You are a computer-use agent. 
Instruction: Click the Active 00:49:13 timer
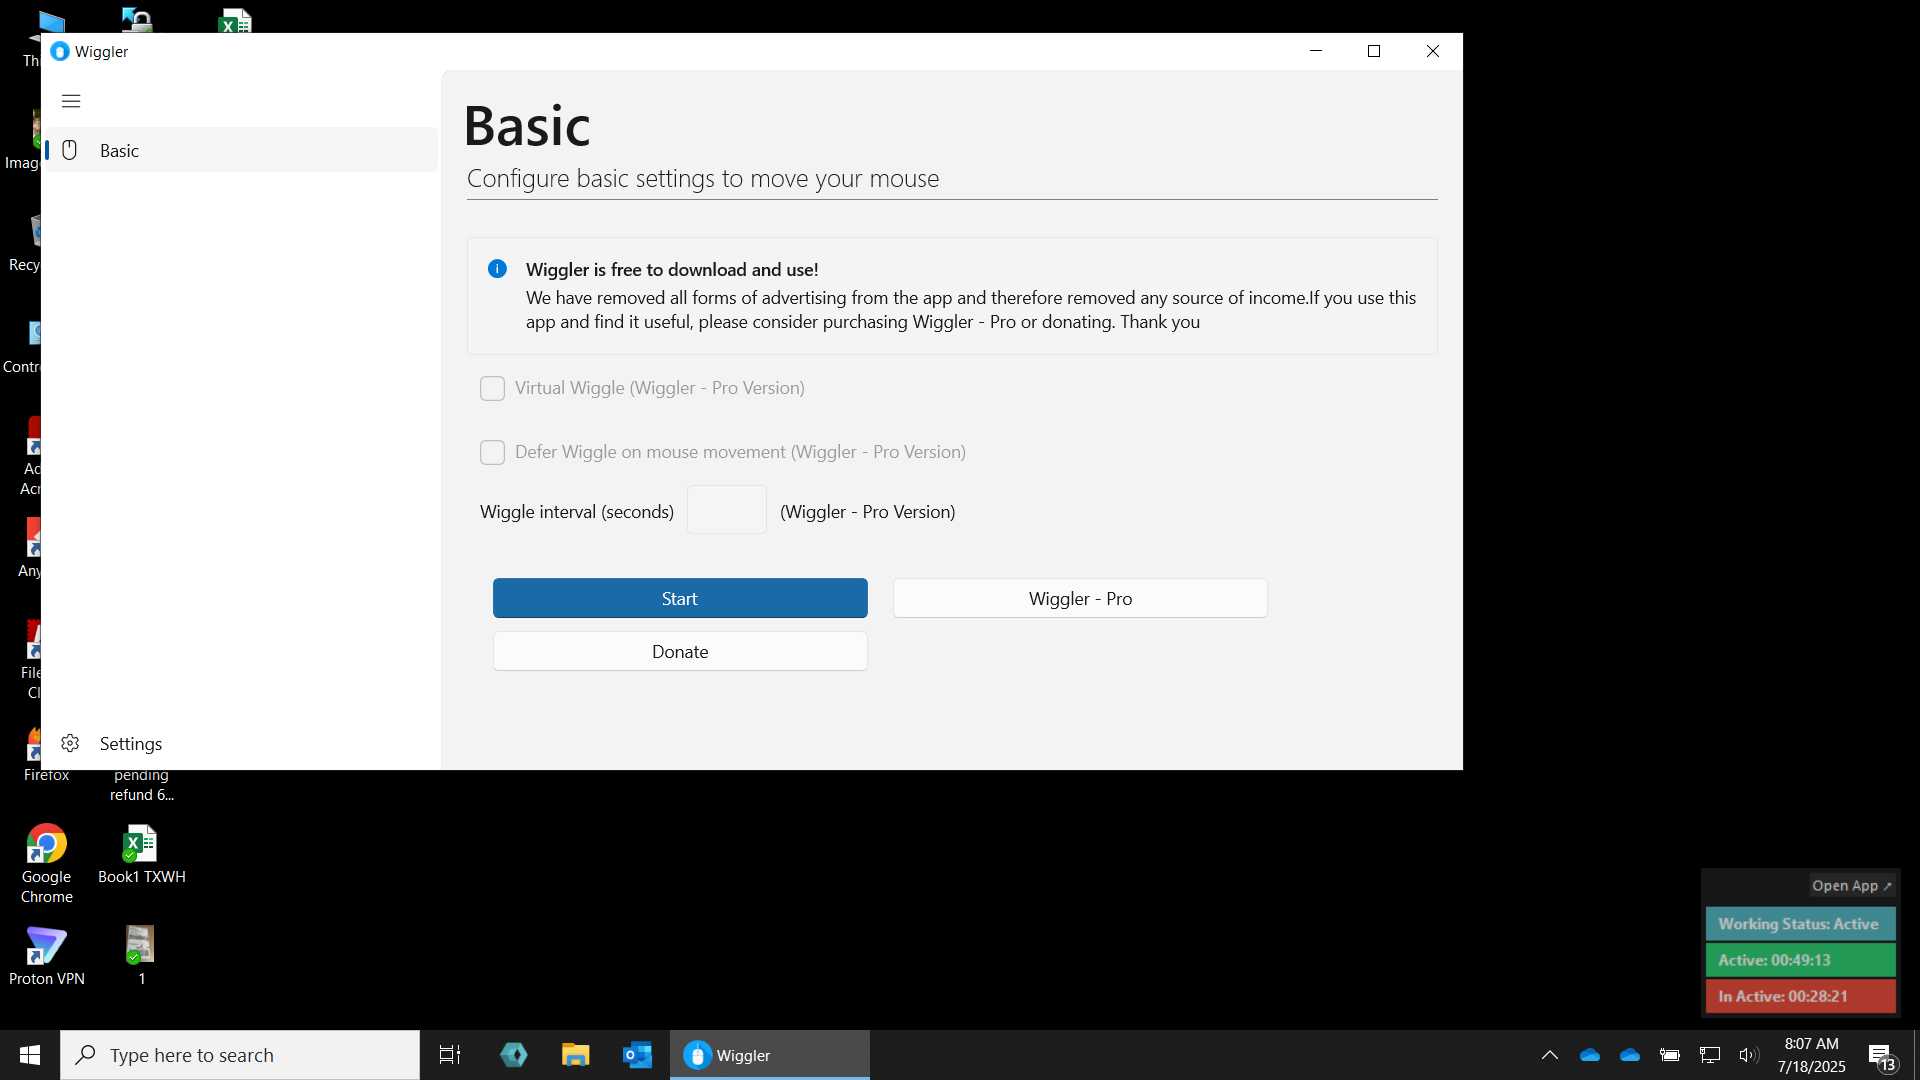pyautogui.click(x=1800, y=960)
